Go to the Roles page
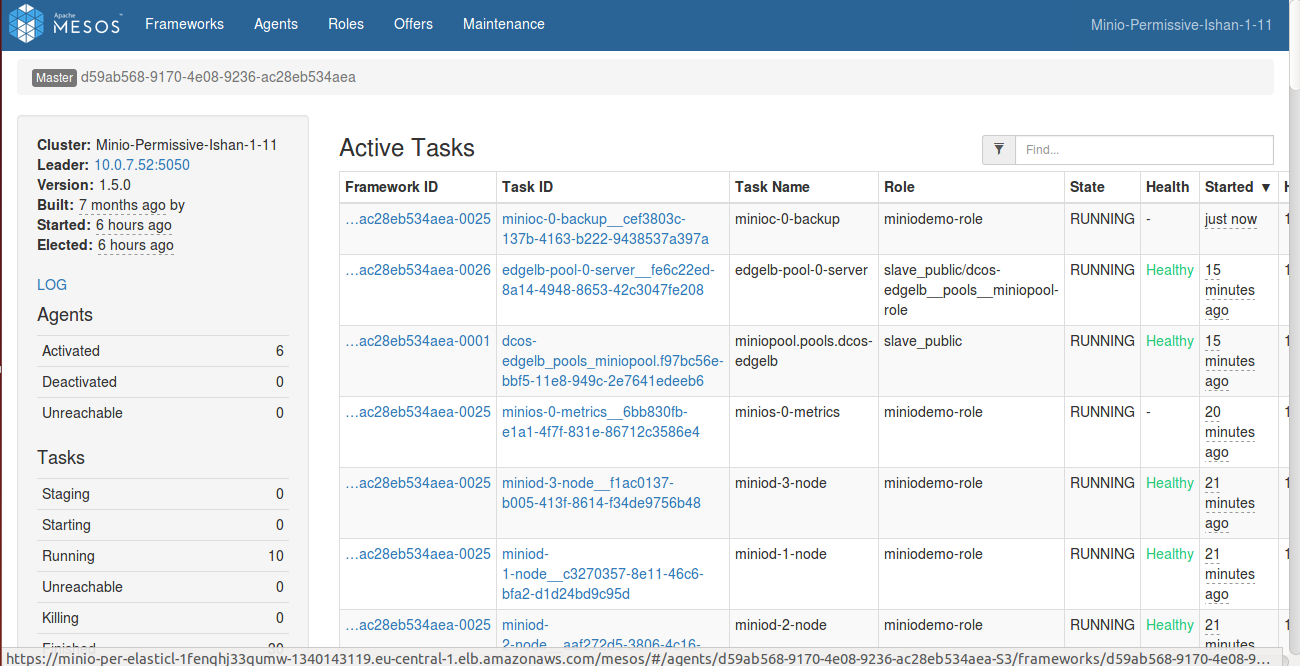The width and height of the screenshot is (1300, 666). (346, 24)
